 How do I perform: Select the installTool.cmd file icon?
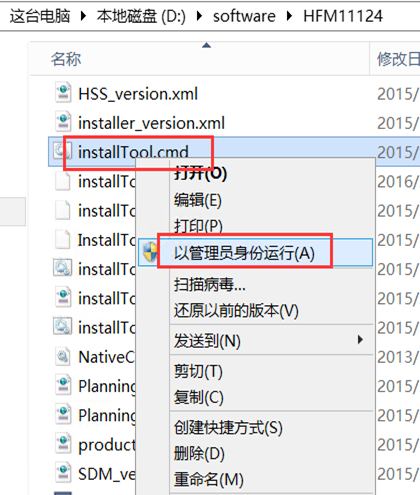[x=62, y=151]
